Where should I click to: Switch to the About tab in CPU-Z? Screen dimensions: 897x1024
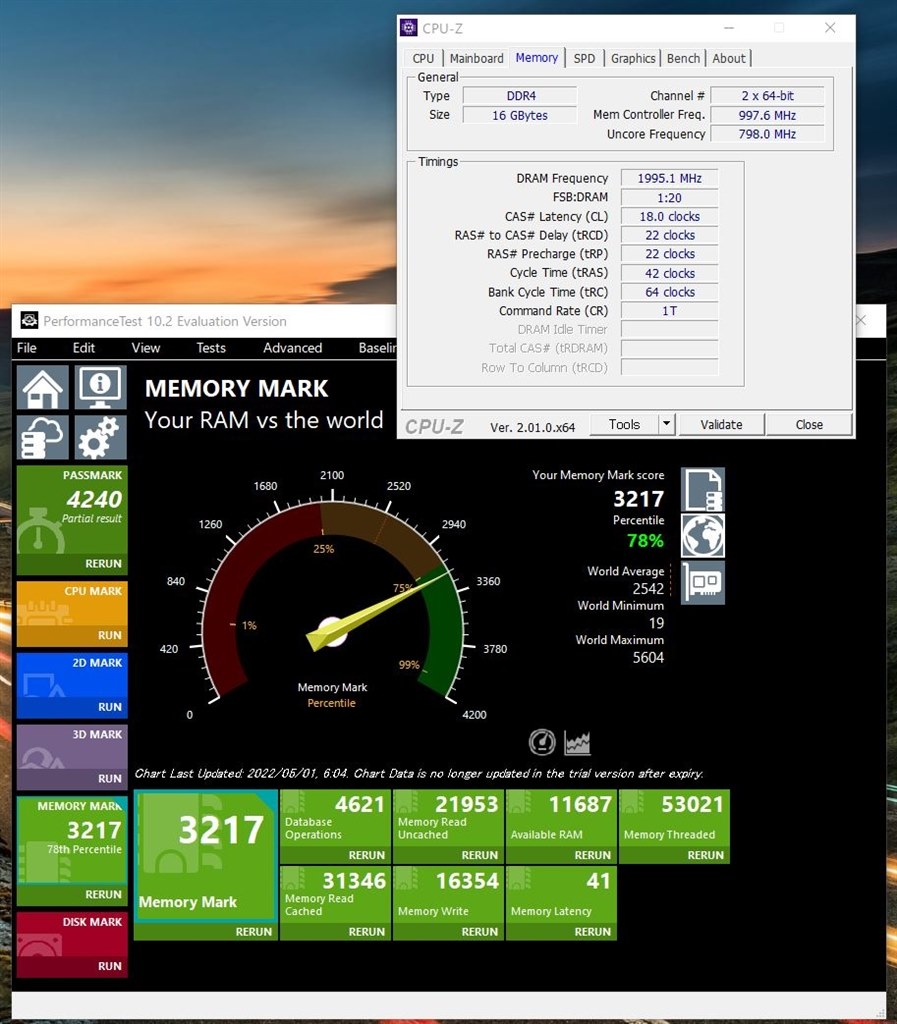(729, 58)
